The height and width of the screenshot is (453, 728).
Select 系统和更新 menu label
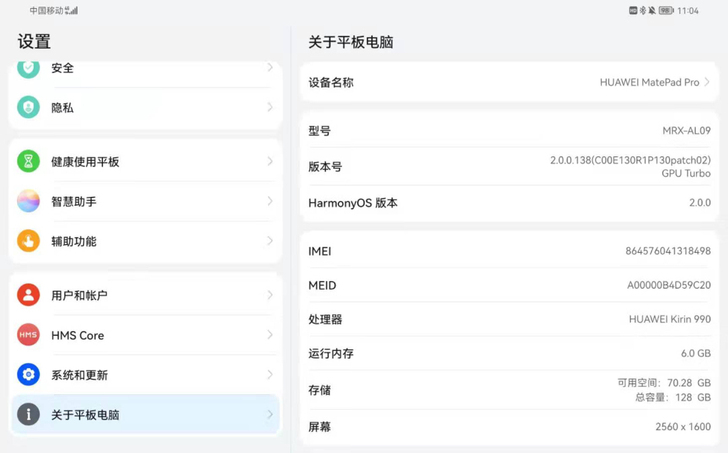point(79,375)
